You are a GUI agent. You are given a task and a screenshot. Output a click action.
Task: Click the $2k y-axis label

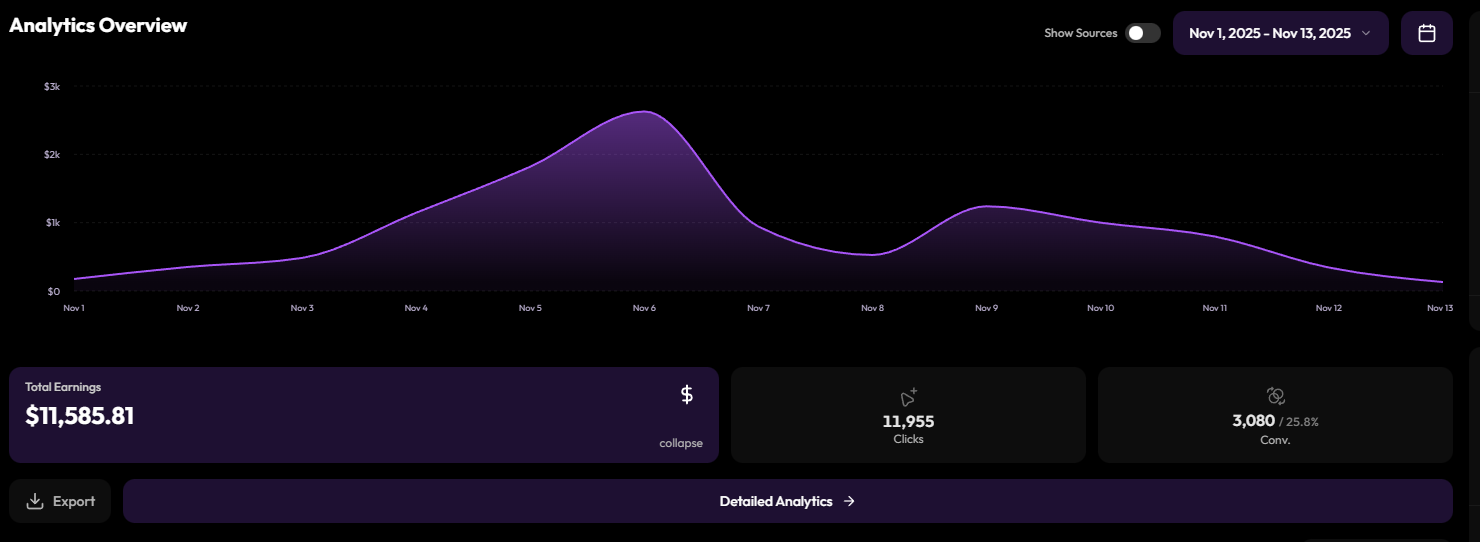(53, 154)
